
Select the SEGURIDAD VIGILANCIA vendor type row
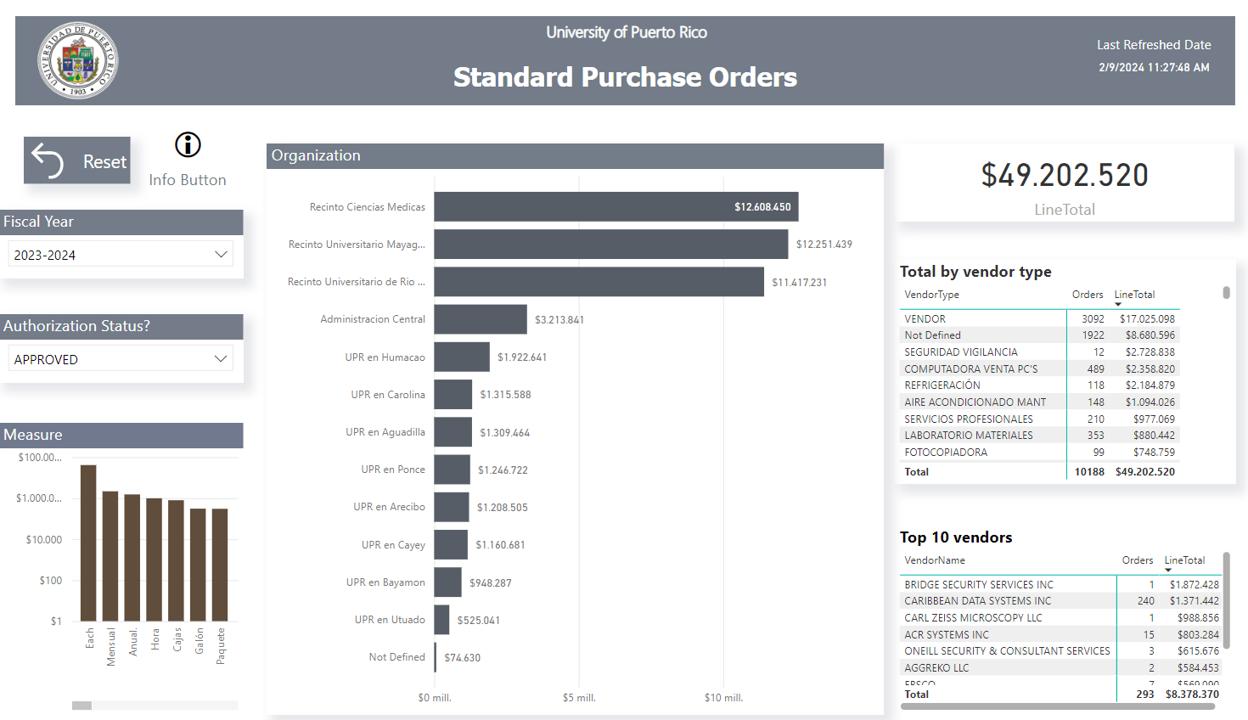pos(961,352)
